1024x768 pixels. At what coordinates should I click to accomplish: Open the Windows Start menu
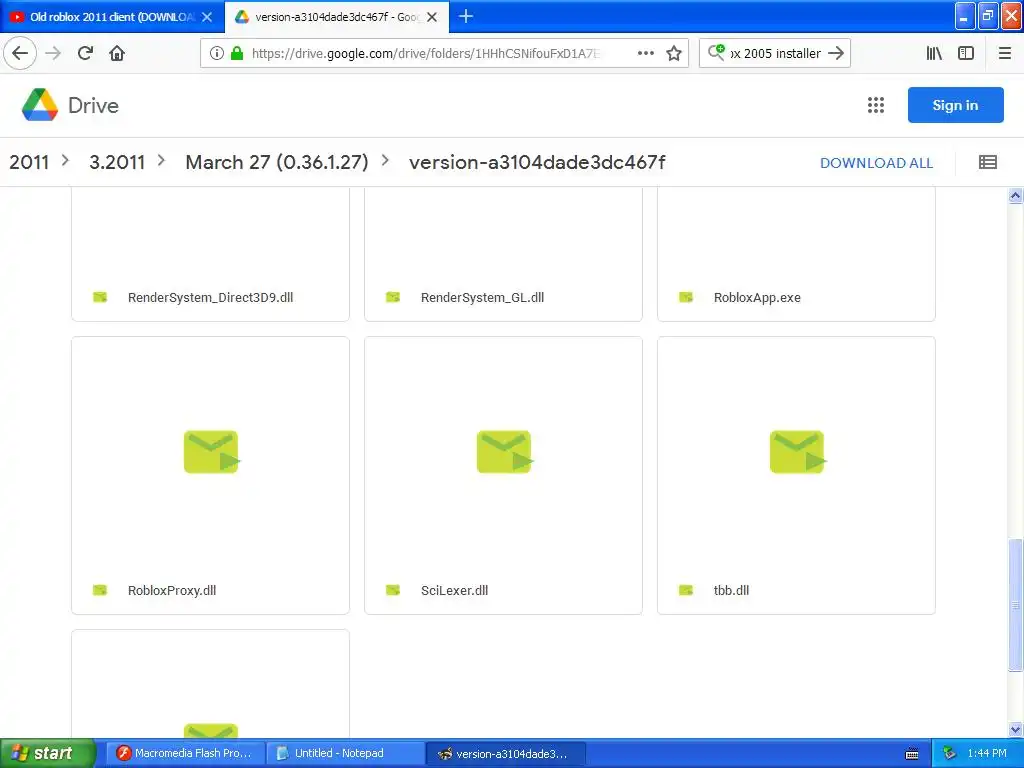tap(47, 753)
